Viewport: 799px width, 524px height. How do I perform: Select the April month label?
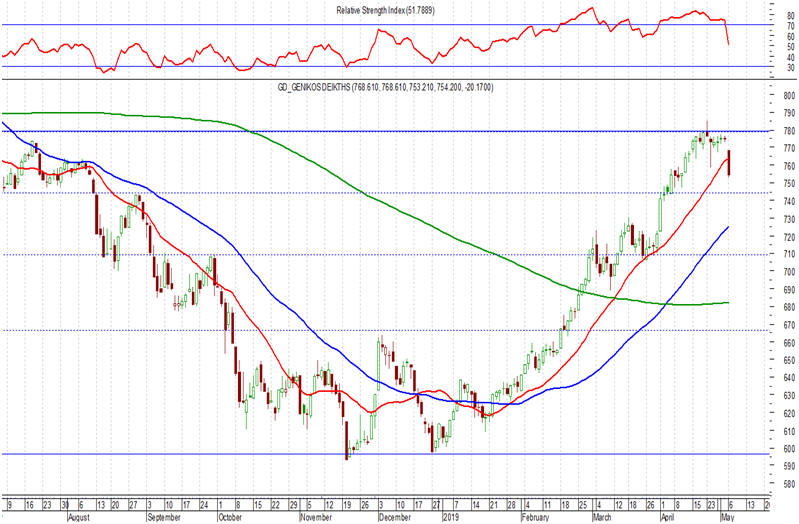(x=668, y=517)
